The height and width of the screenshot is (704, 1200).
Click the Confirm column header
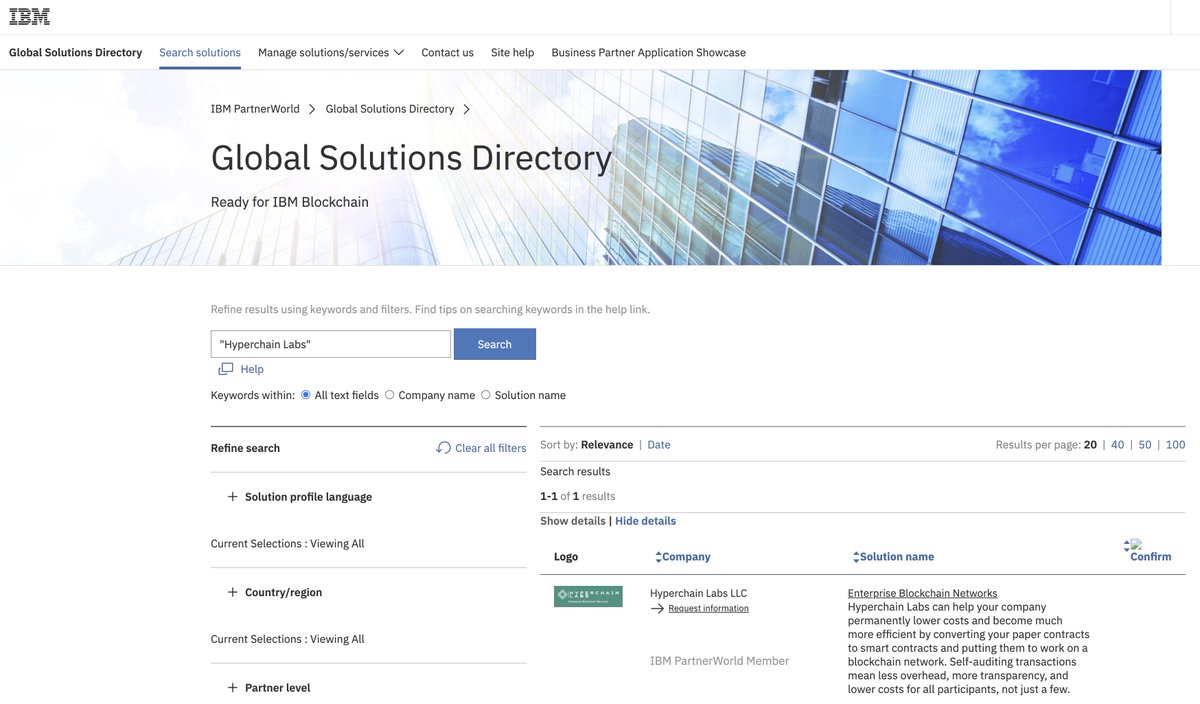tap(1151, 557)
